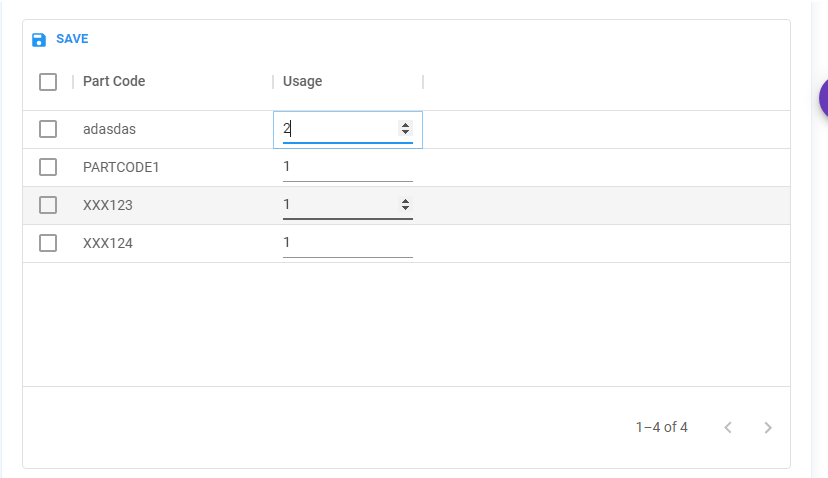828x478 pixels.
Task: Tick the XXX123 row checkbox
Action: pos(48,205)
